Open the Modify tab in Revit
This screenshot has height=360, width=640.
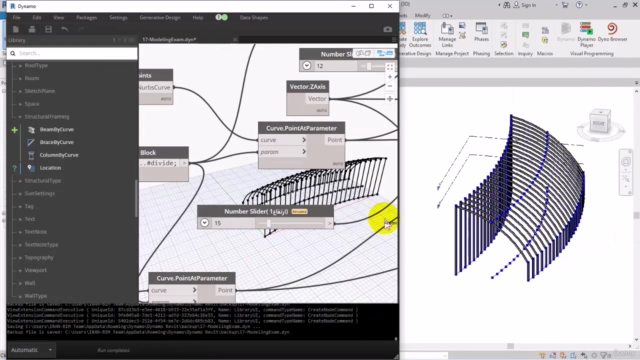tap(422, 16)
